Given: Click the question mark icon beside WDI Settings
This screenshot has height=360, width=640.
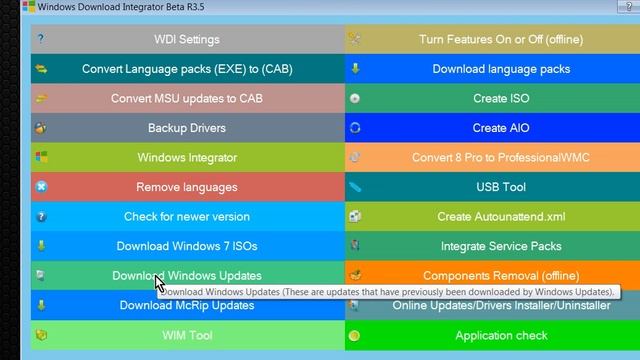Looking at the screenshot, I should (40, 39).
